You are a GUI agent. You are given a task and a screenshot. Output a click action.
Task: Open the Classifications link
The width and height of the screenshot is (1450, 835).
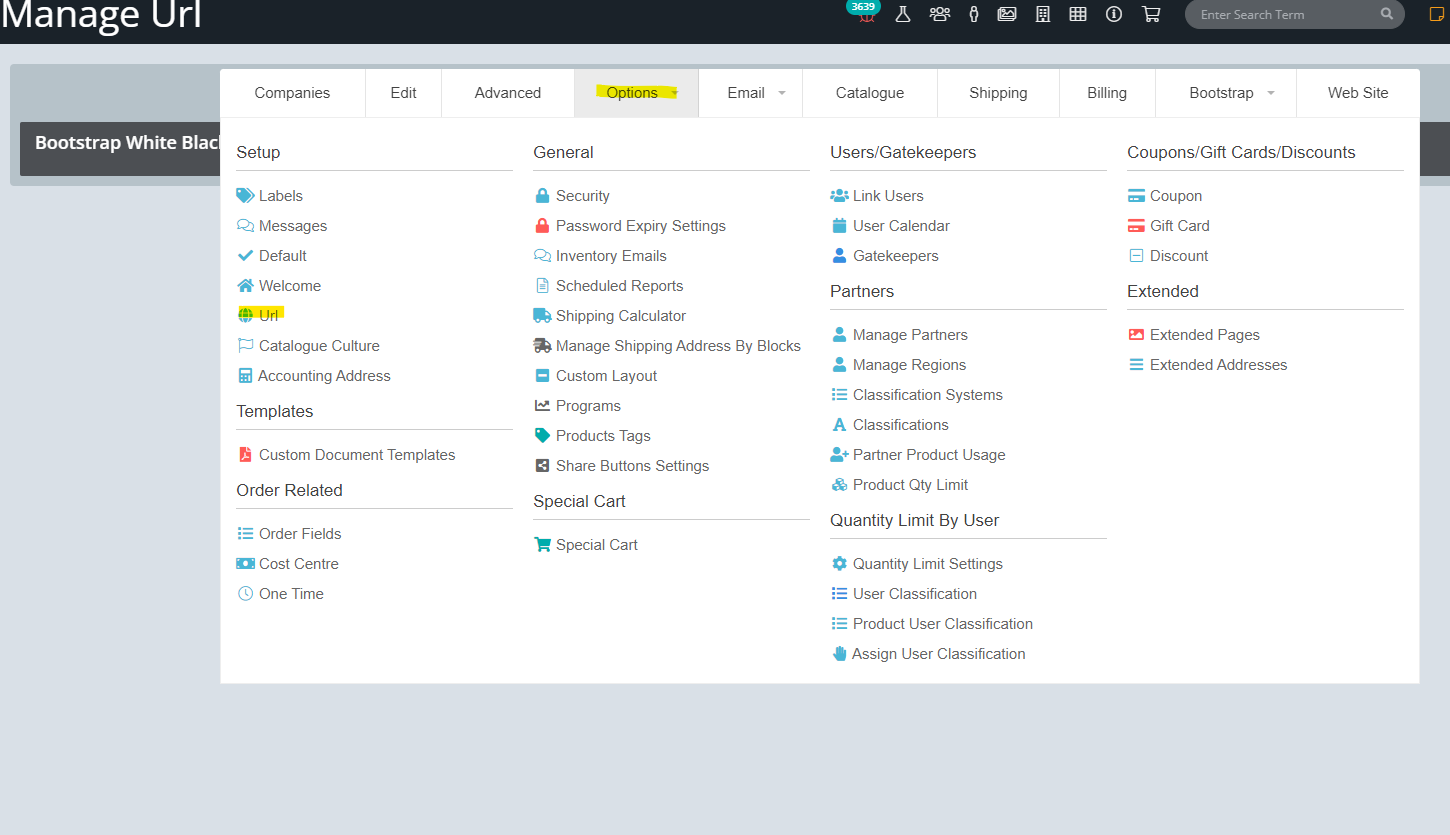click(901, 425)
